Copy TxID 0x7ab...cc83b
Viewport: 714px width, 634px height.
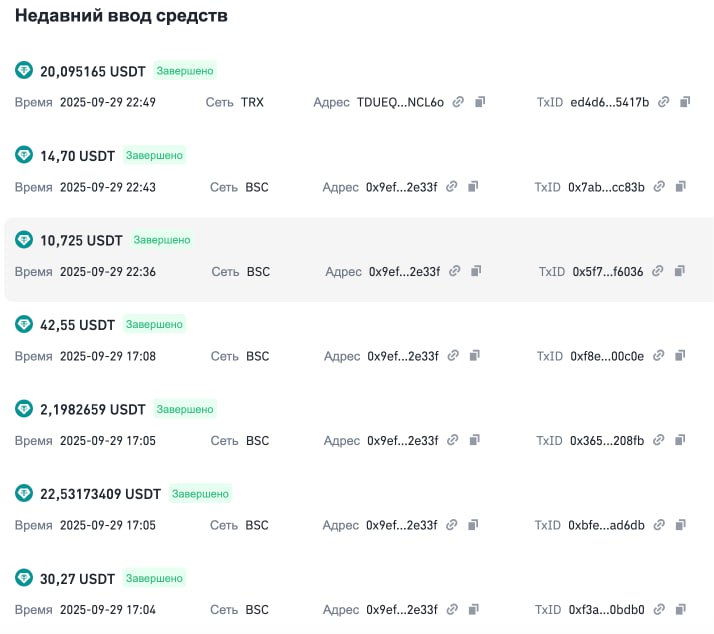680,187
